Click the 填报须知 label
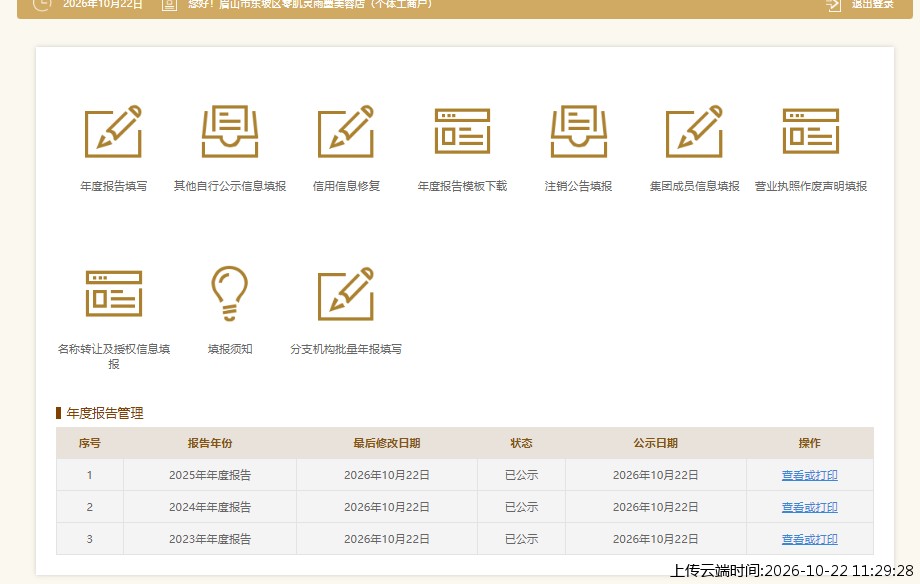The image size is (920, 584). (x=229, y=349)
